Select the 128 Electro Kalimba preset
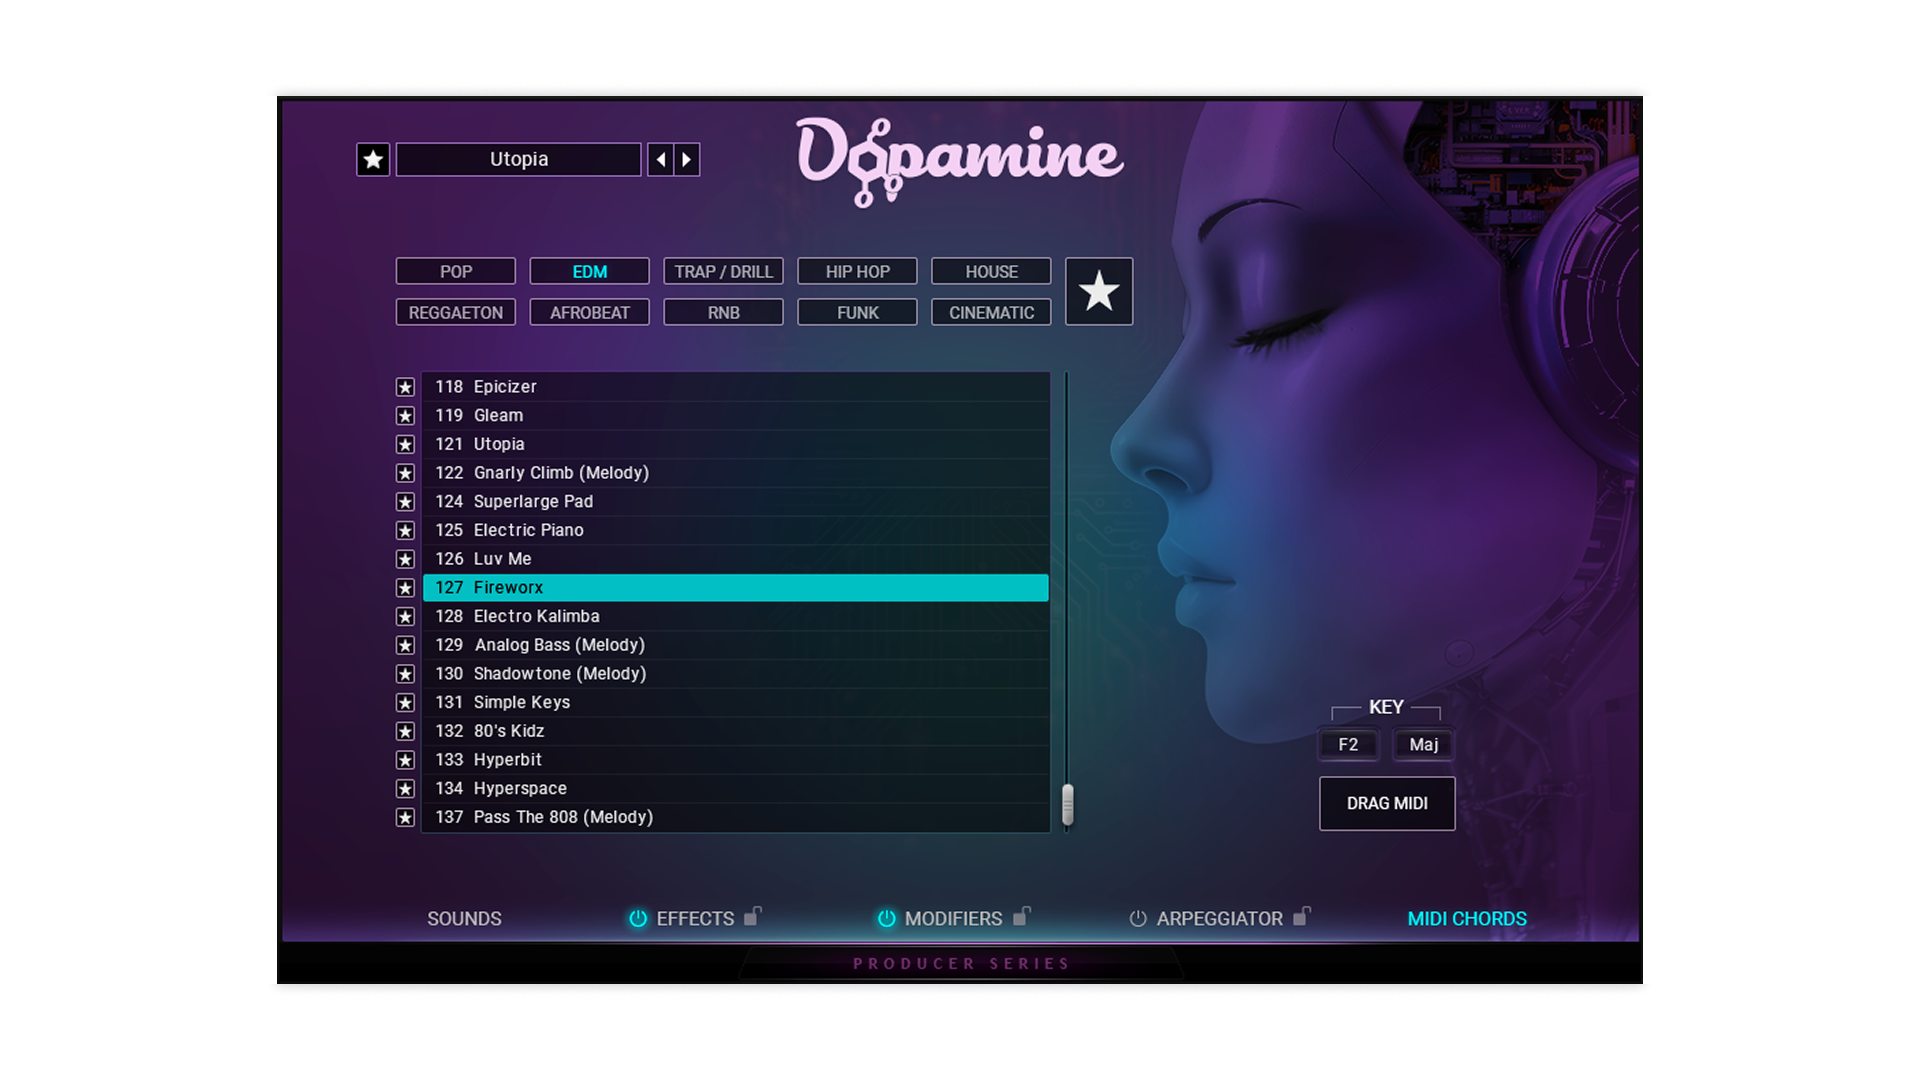The width and height of the screenshot is (1920, 1080). (736, 617)
